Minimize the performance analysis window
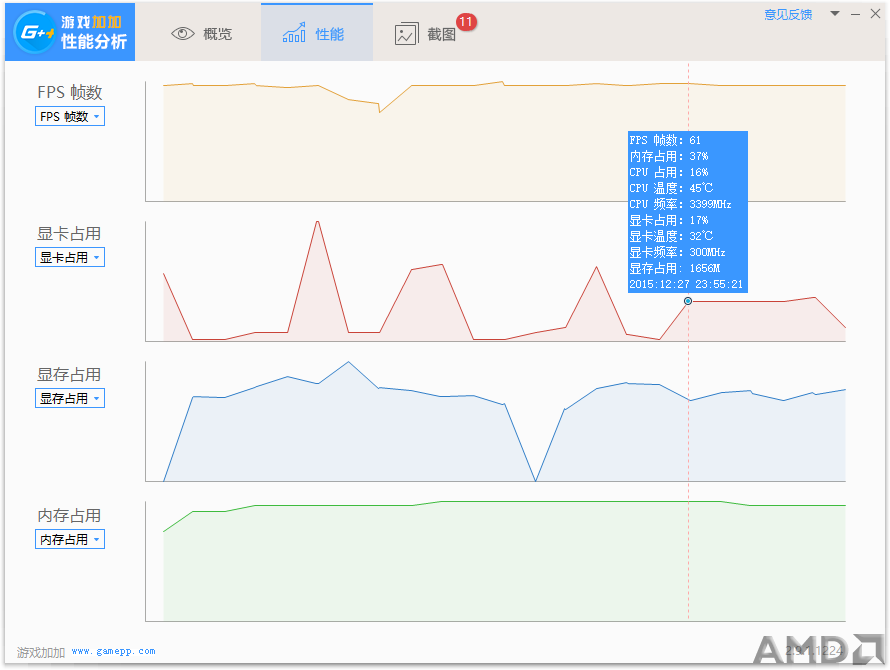 coord(855,14)
